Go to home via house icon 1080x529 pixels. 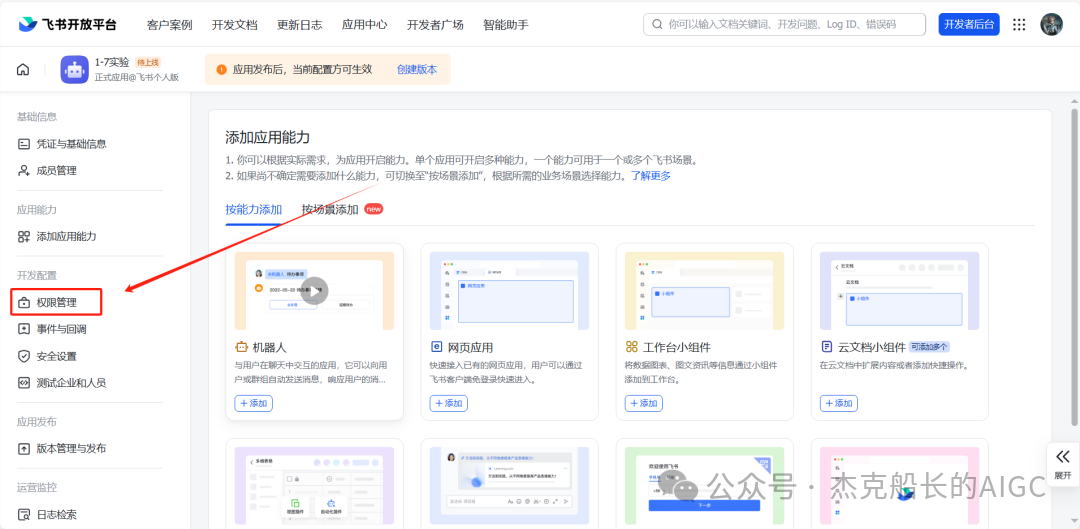pyautogui.click(x=23, y=70)
